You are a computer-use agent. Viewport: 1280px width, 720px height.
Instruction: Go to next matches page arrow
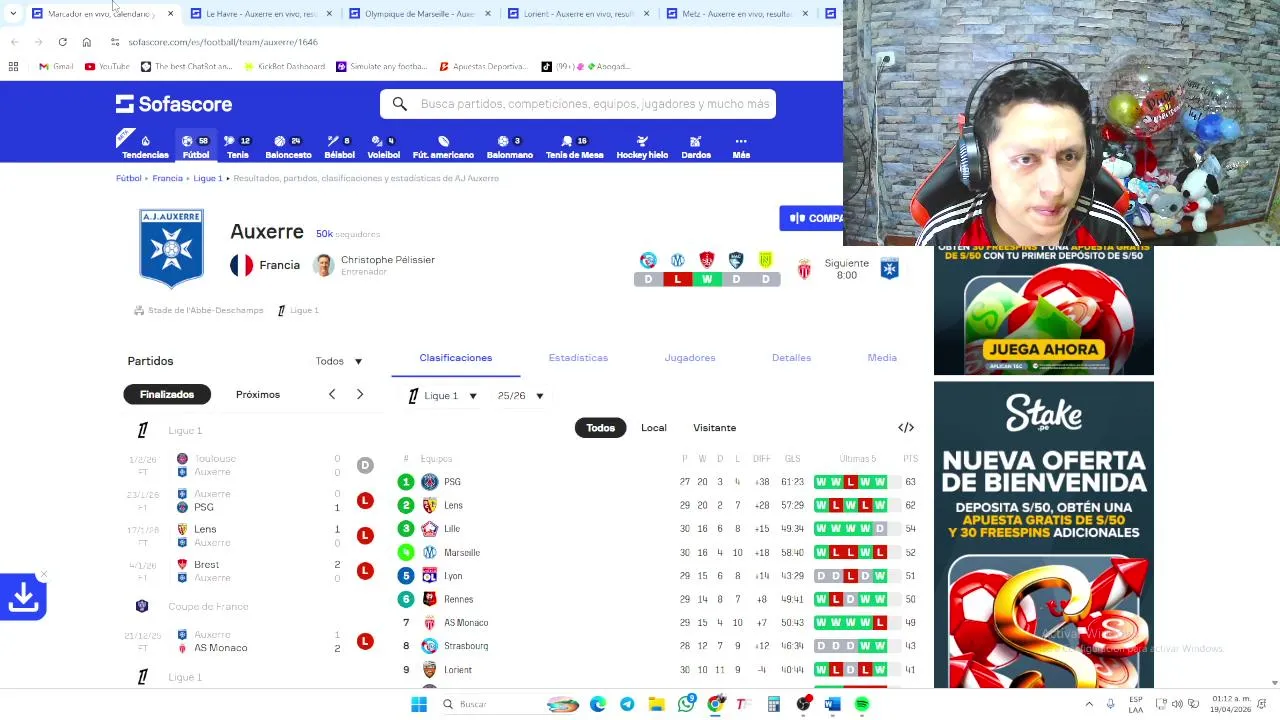point(360,394)
